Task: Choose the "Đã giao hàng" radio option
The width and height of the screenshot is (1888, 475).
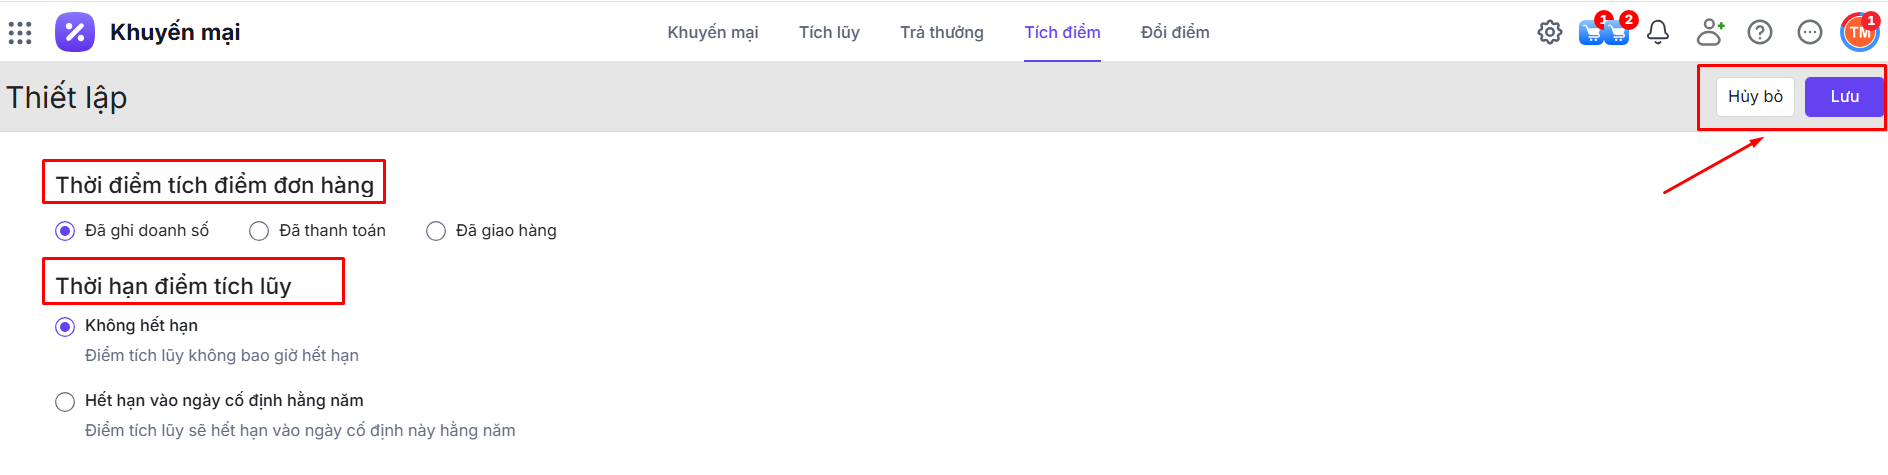Action: tap(436, 231)
